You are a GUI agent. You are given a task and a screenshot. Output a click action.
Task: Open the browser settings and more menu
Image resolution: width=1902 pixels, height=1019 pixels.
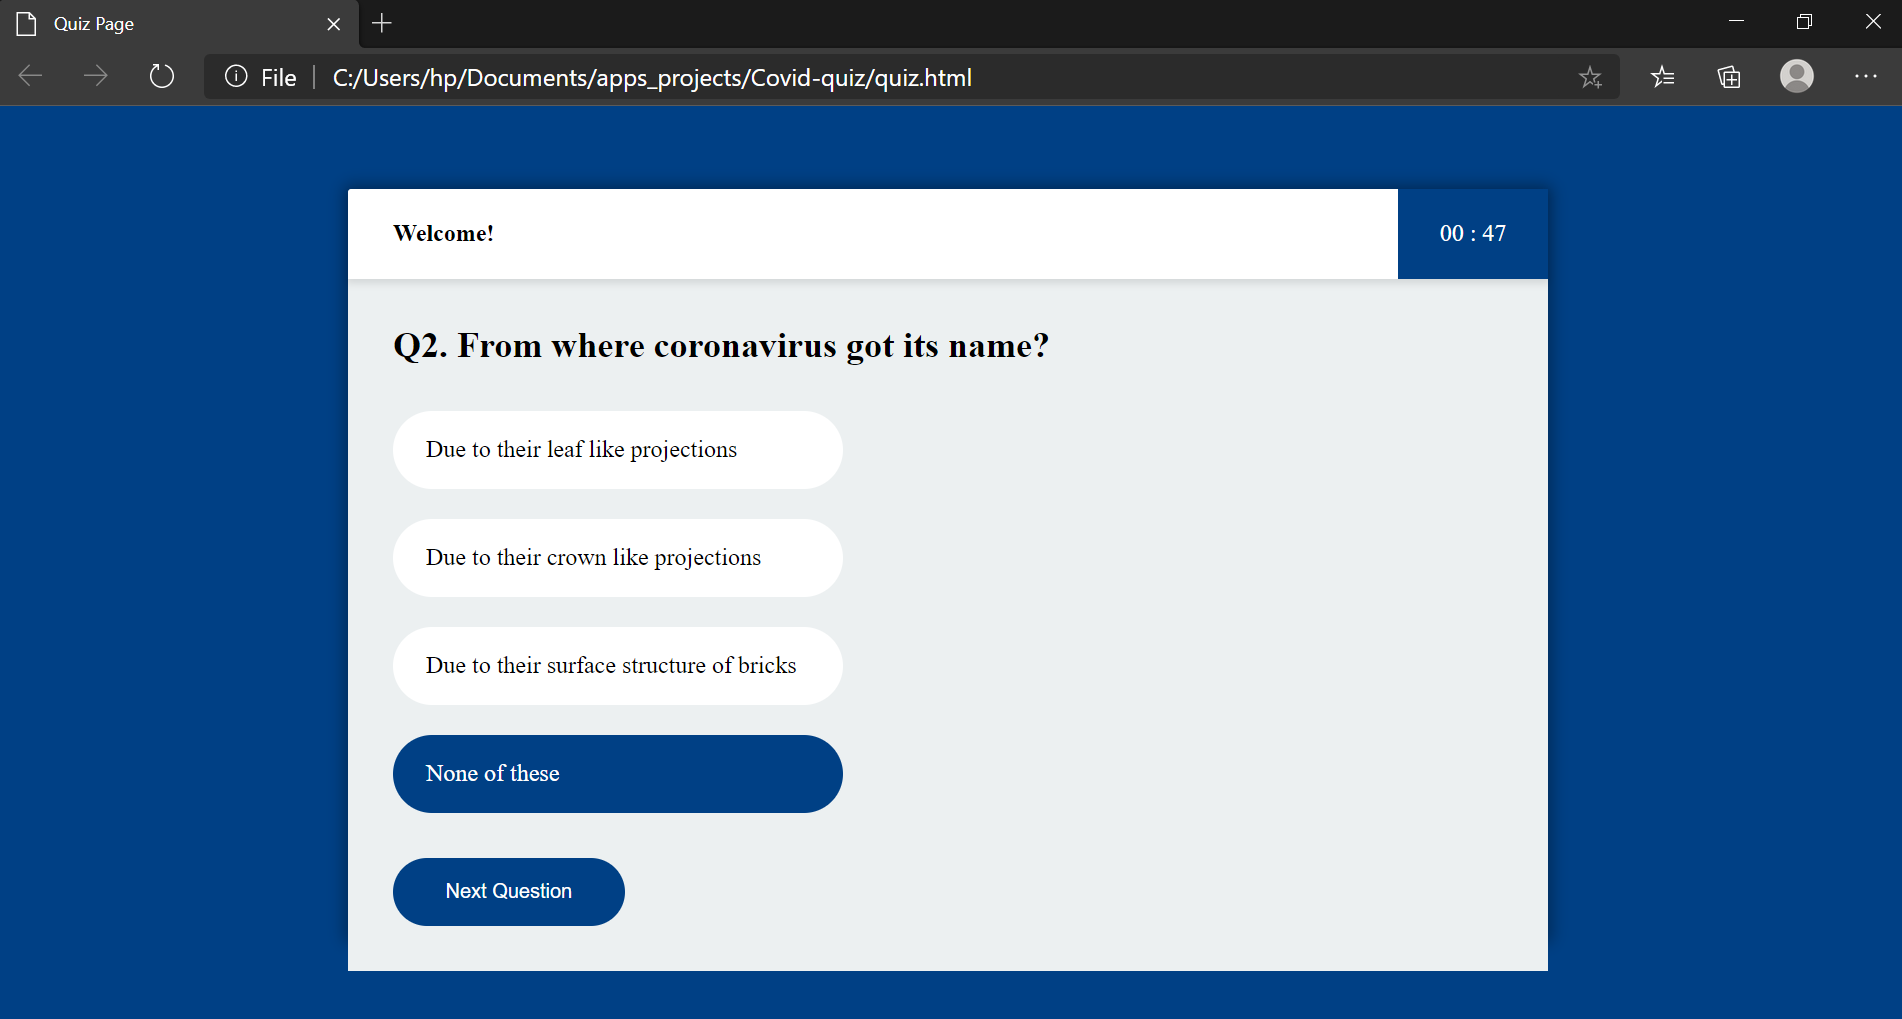click(1865, 76)
